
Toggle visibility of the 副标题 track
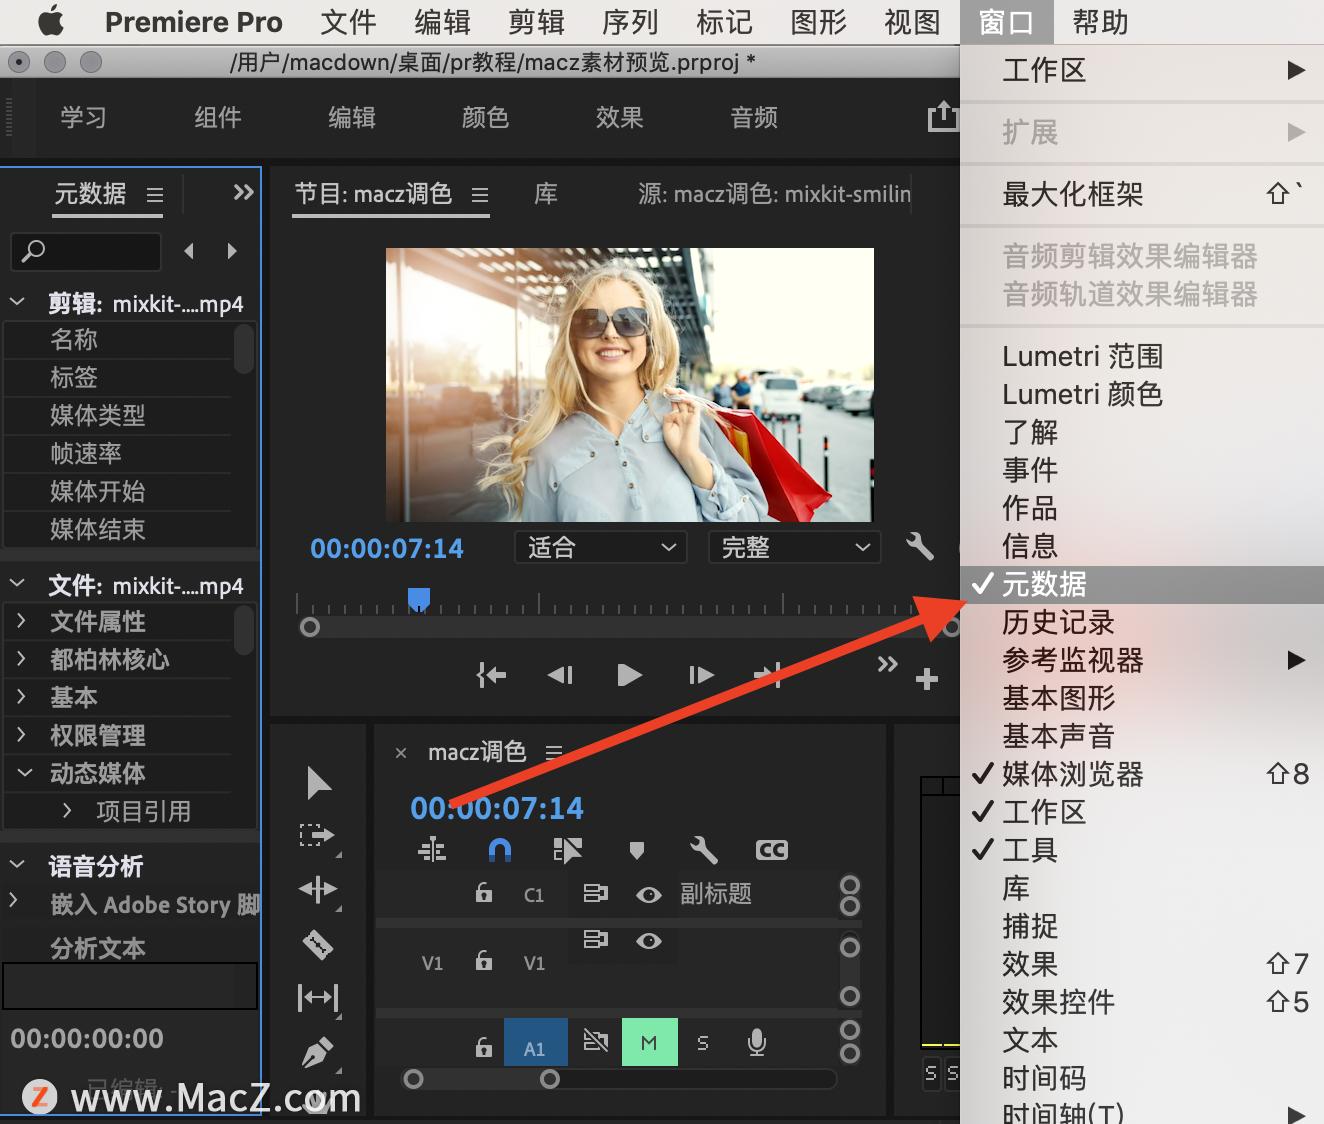click(x=648, y=894)
